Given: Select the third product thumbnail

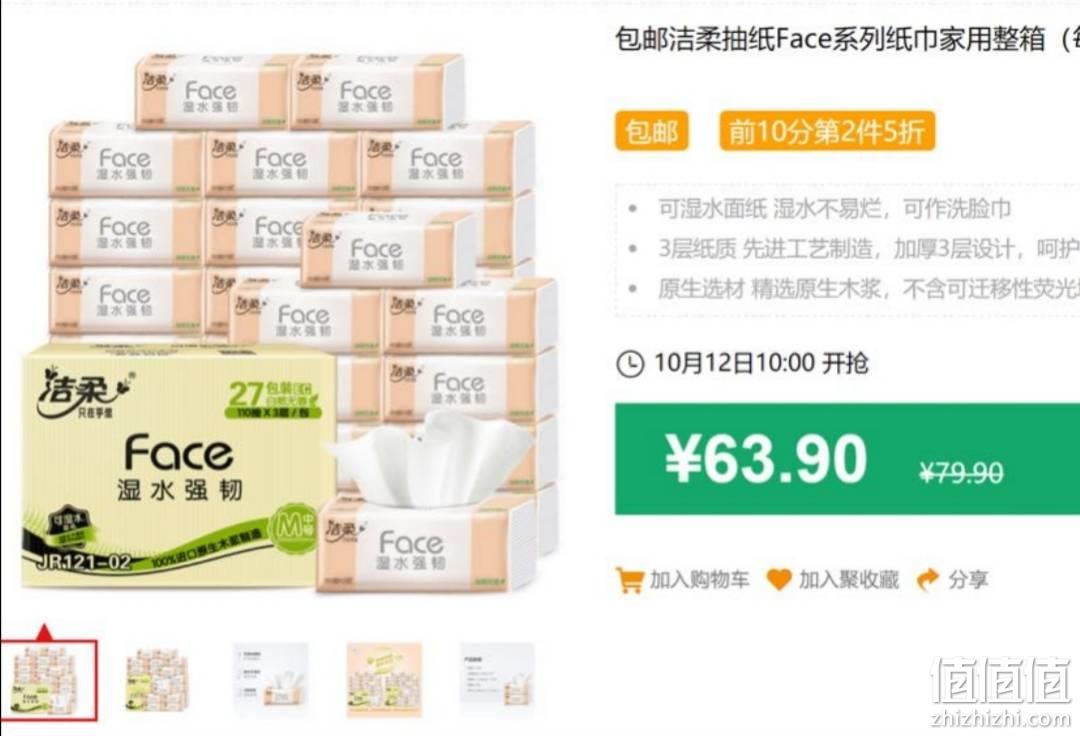Looking at the screenshot, I should (x=271, y=680).
